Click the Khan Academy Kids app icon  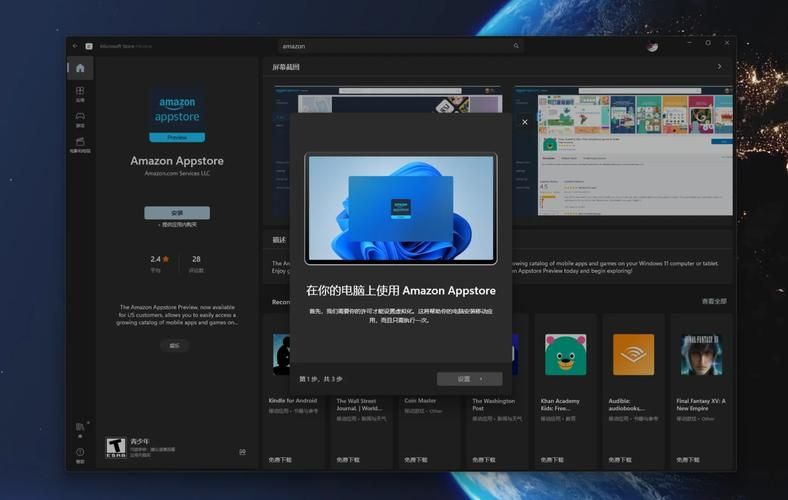pyautogui.click(x=565, y=355)
